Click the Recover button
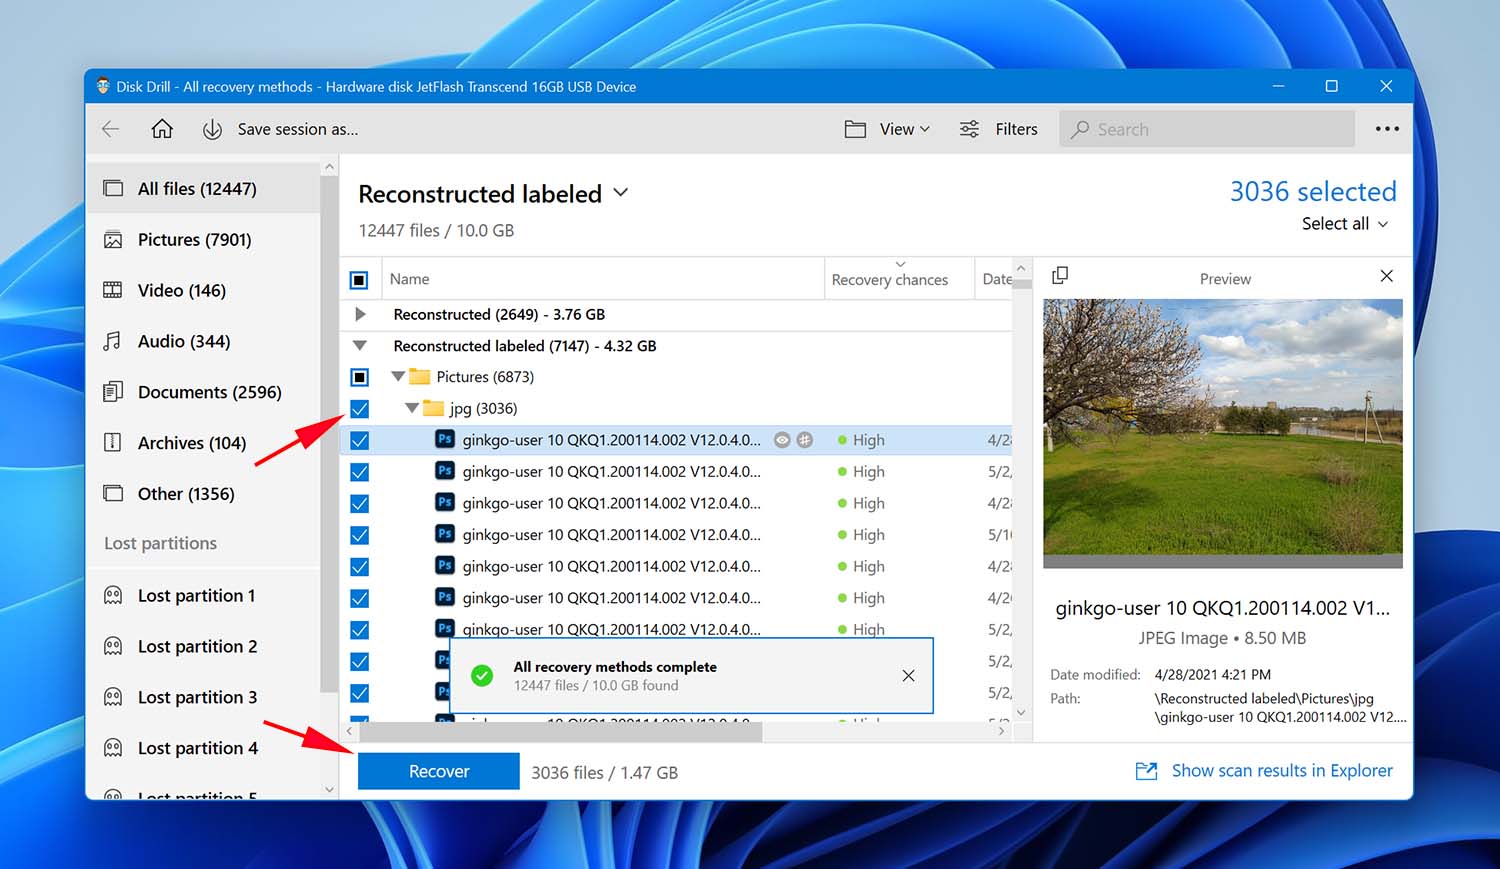Viewport: 1500px width, 869px height. (x=439, y=771)
